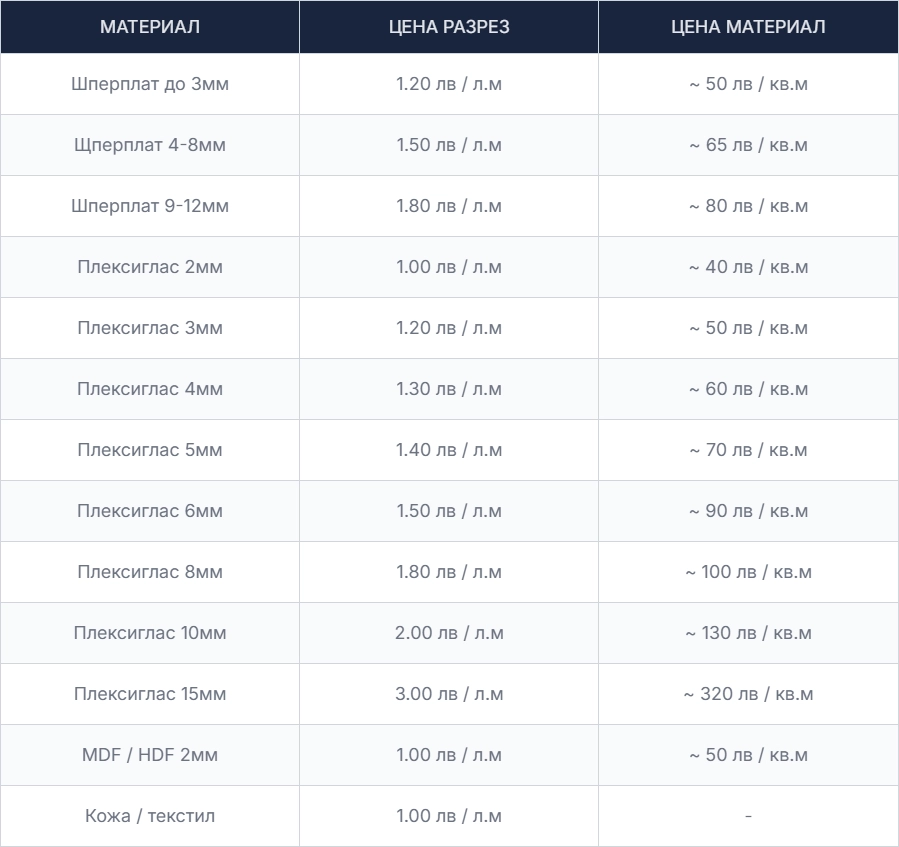Click the Плексиглас 3мм row label
The height and width of the screenshot is (847, 899).
[x=150, y=328]
